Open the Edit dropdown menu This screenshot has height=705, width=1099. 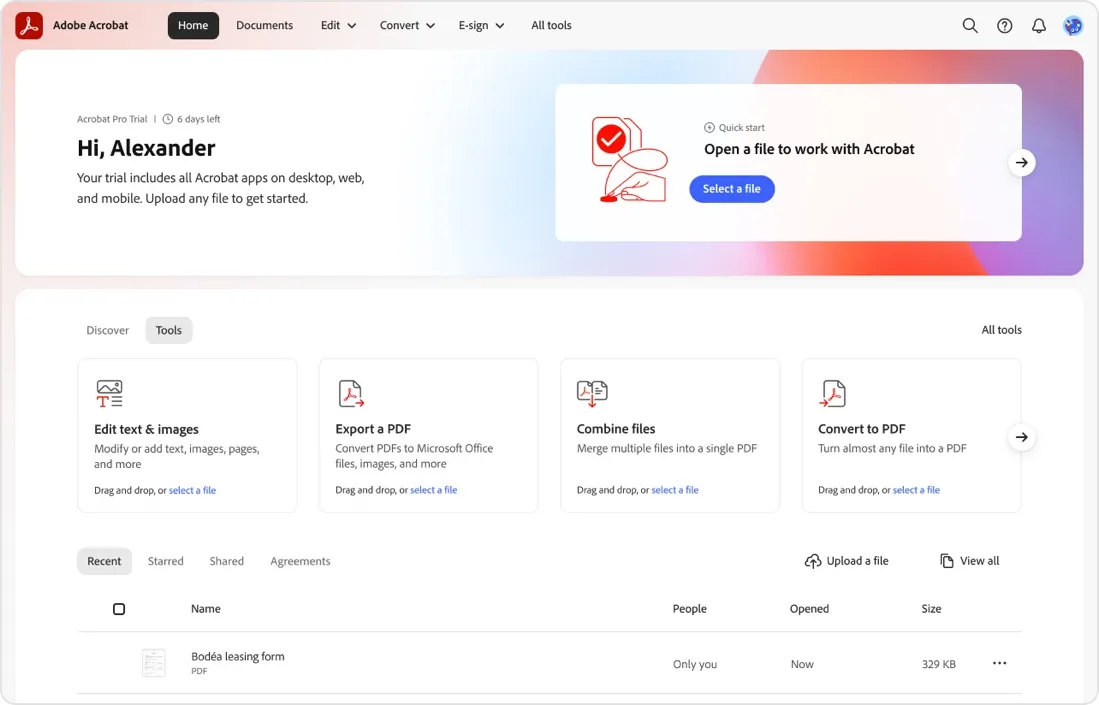(x=337, y=25)
